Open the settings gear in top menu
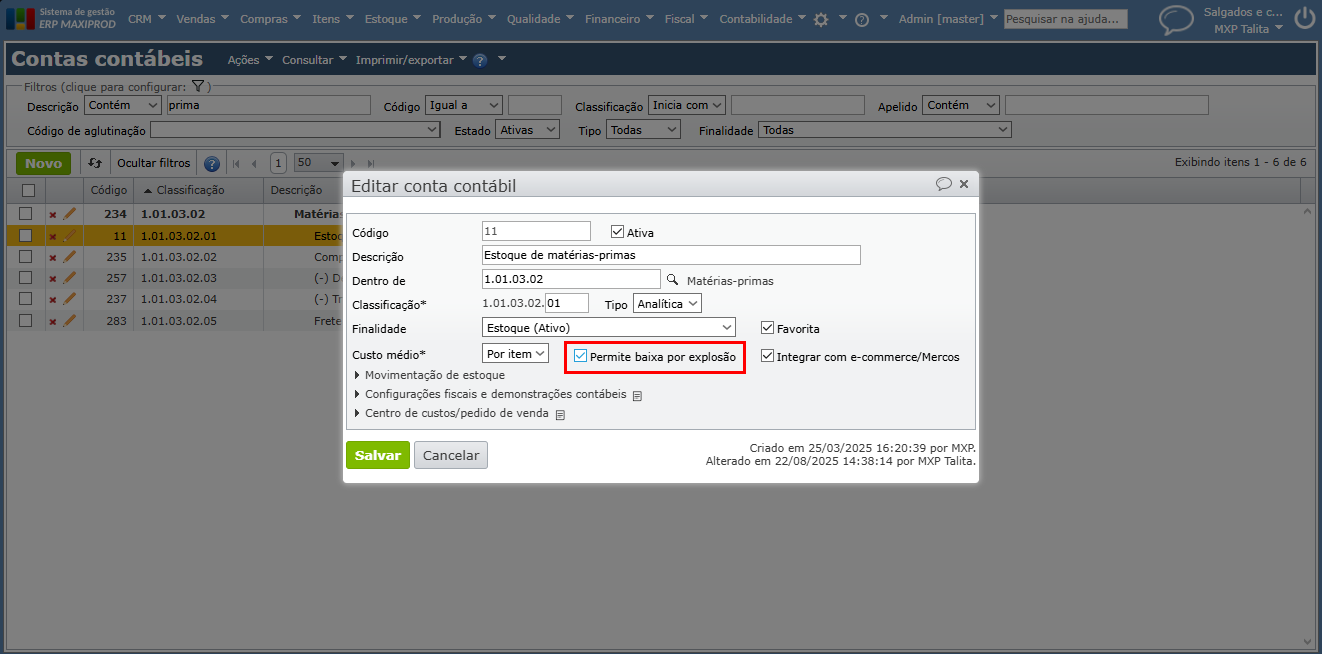Image resolution: width=1322 pixels, height=654 pixels. [821, 19]
